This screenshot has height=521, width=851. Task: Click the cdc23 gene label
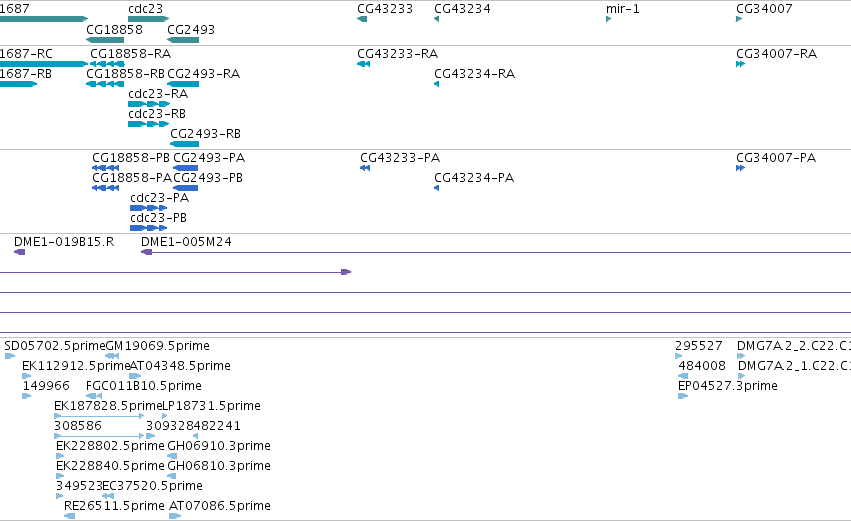point(145,9)
